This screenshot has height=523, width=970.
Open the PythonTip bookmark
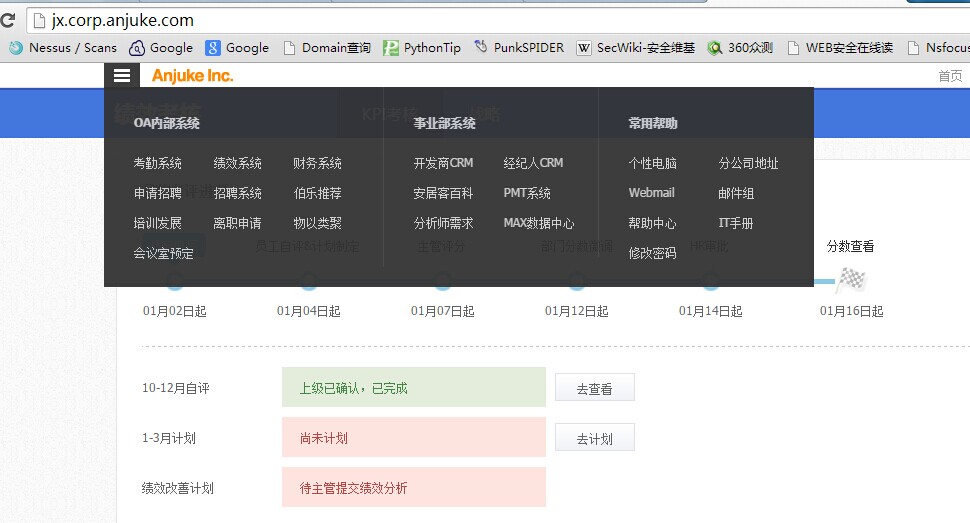point(422,48)
